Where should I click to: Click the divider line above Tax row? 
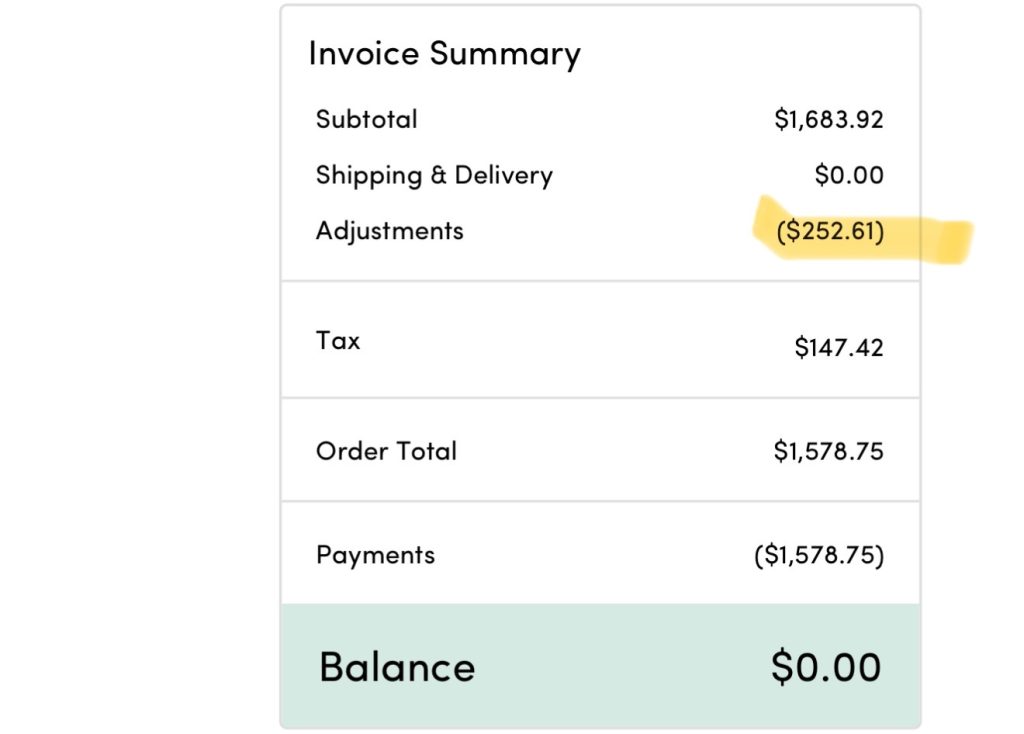tap(600, 281)
